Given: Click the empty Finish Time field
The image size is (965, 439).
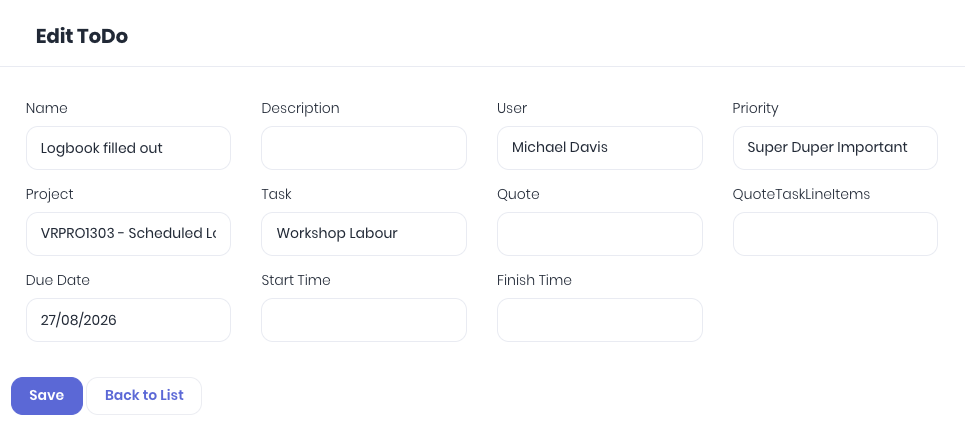Looking at the screenshot, I should pyautogui.click(x=599, y=320).
